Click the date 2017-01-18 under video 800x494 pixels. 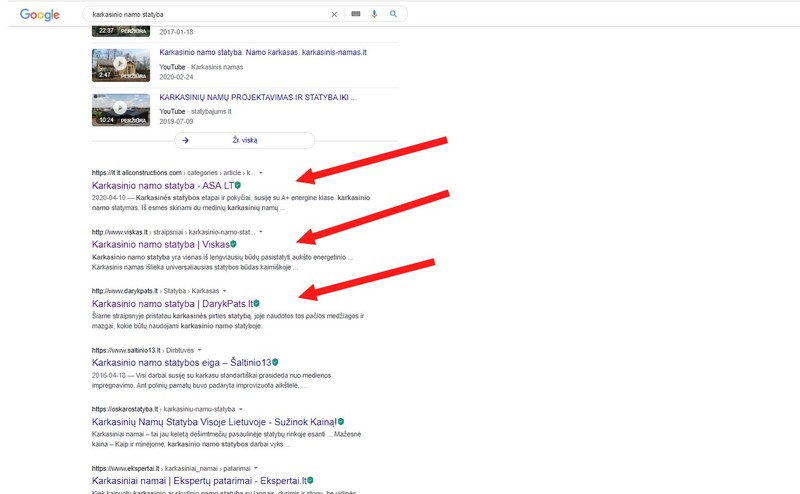coord(176,32)
